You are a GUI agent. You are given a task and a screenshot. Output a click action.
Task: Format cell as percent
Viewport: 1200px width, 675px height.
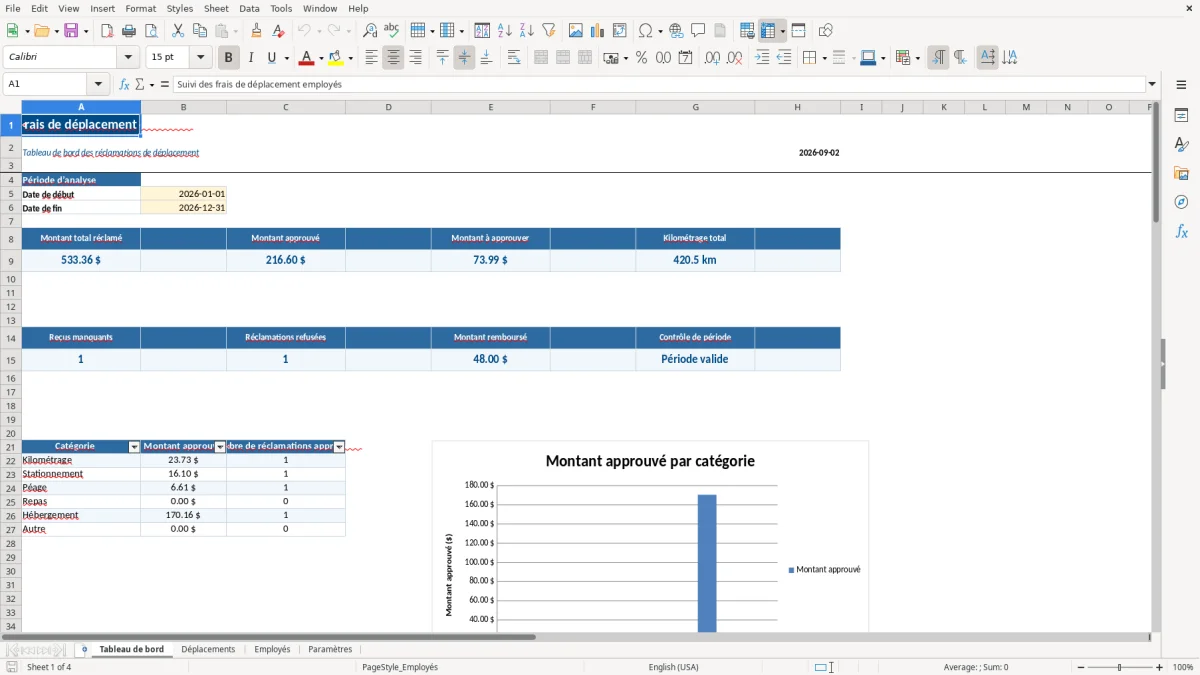[641, 58]
